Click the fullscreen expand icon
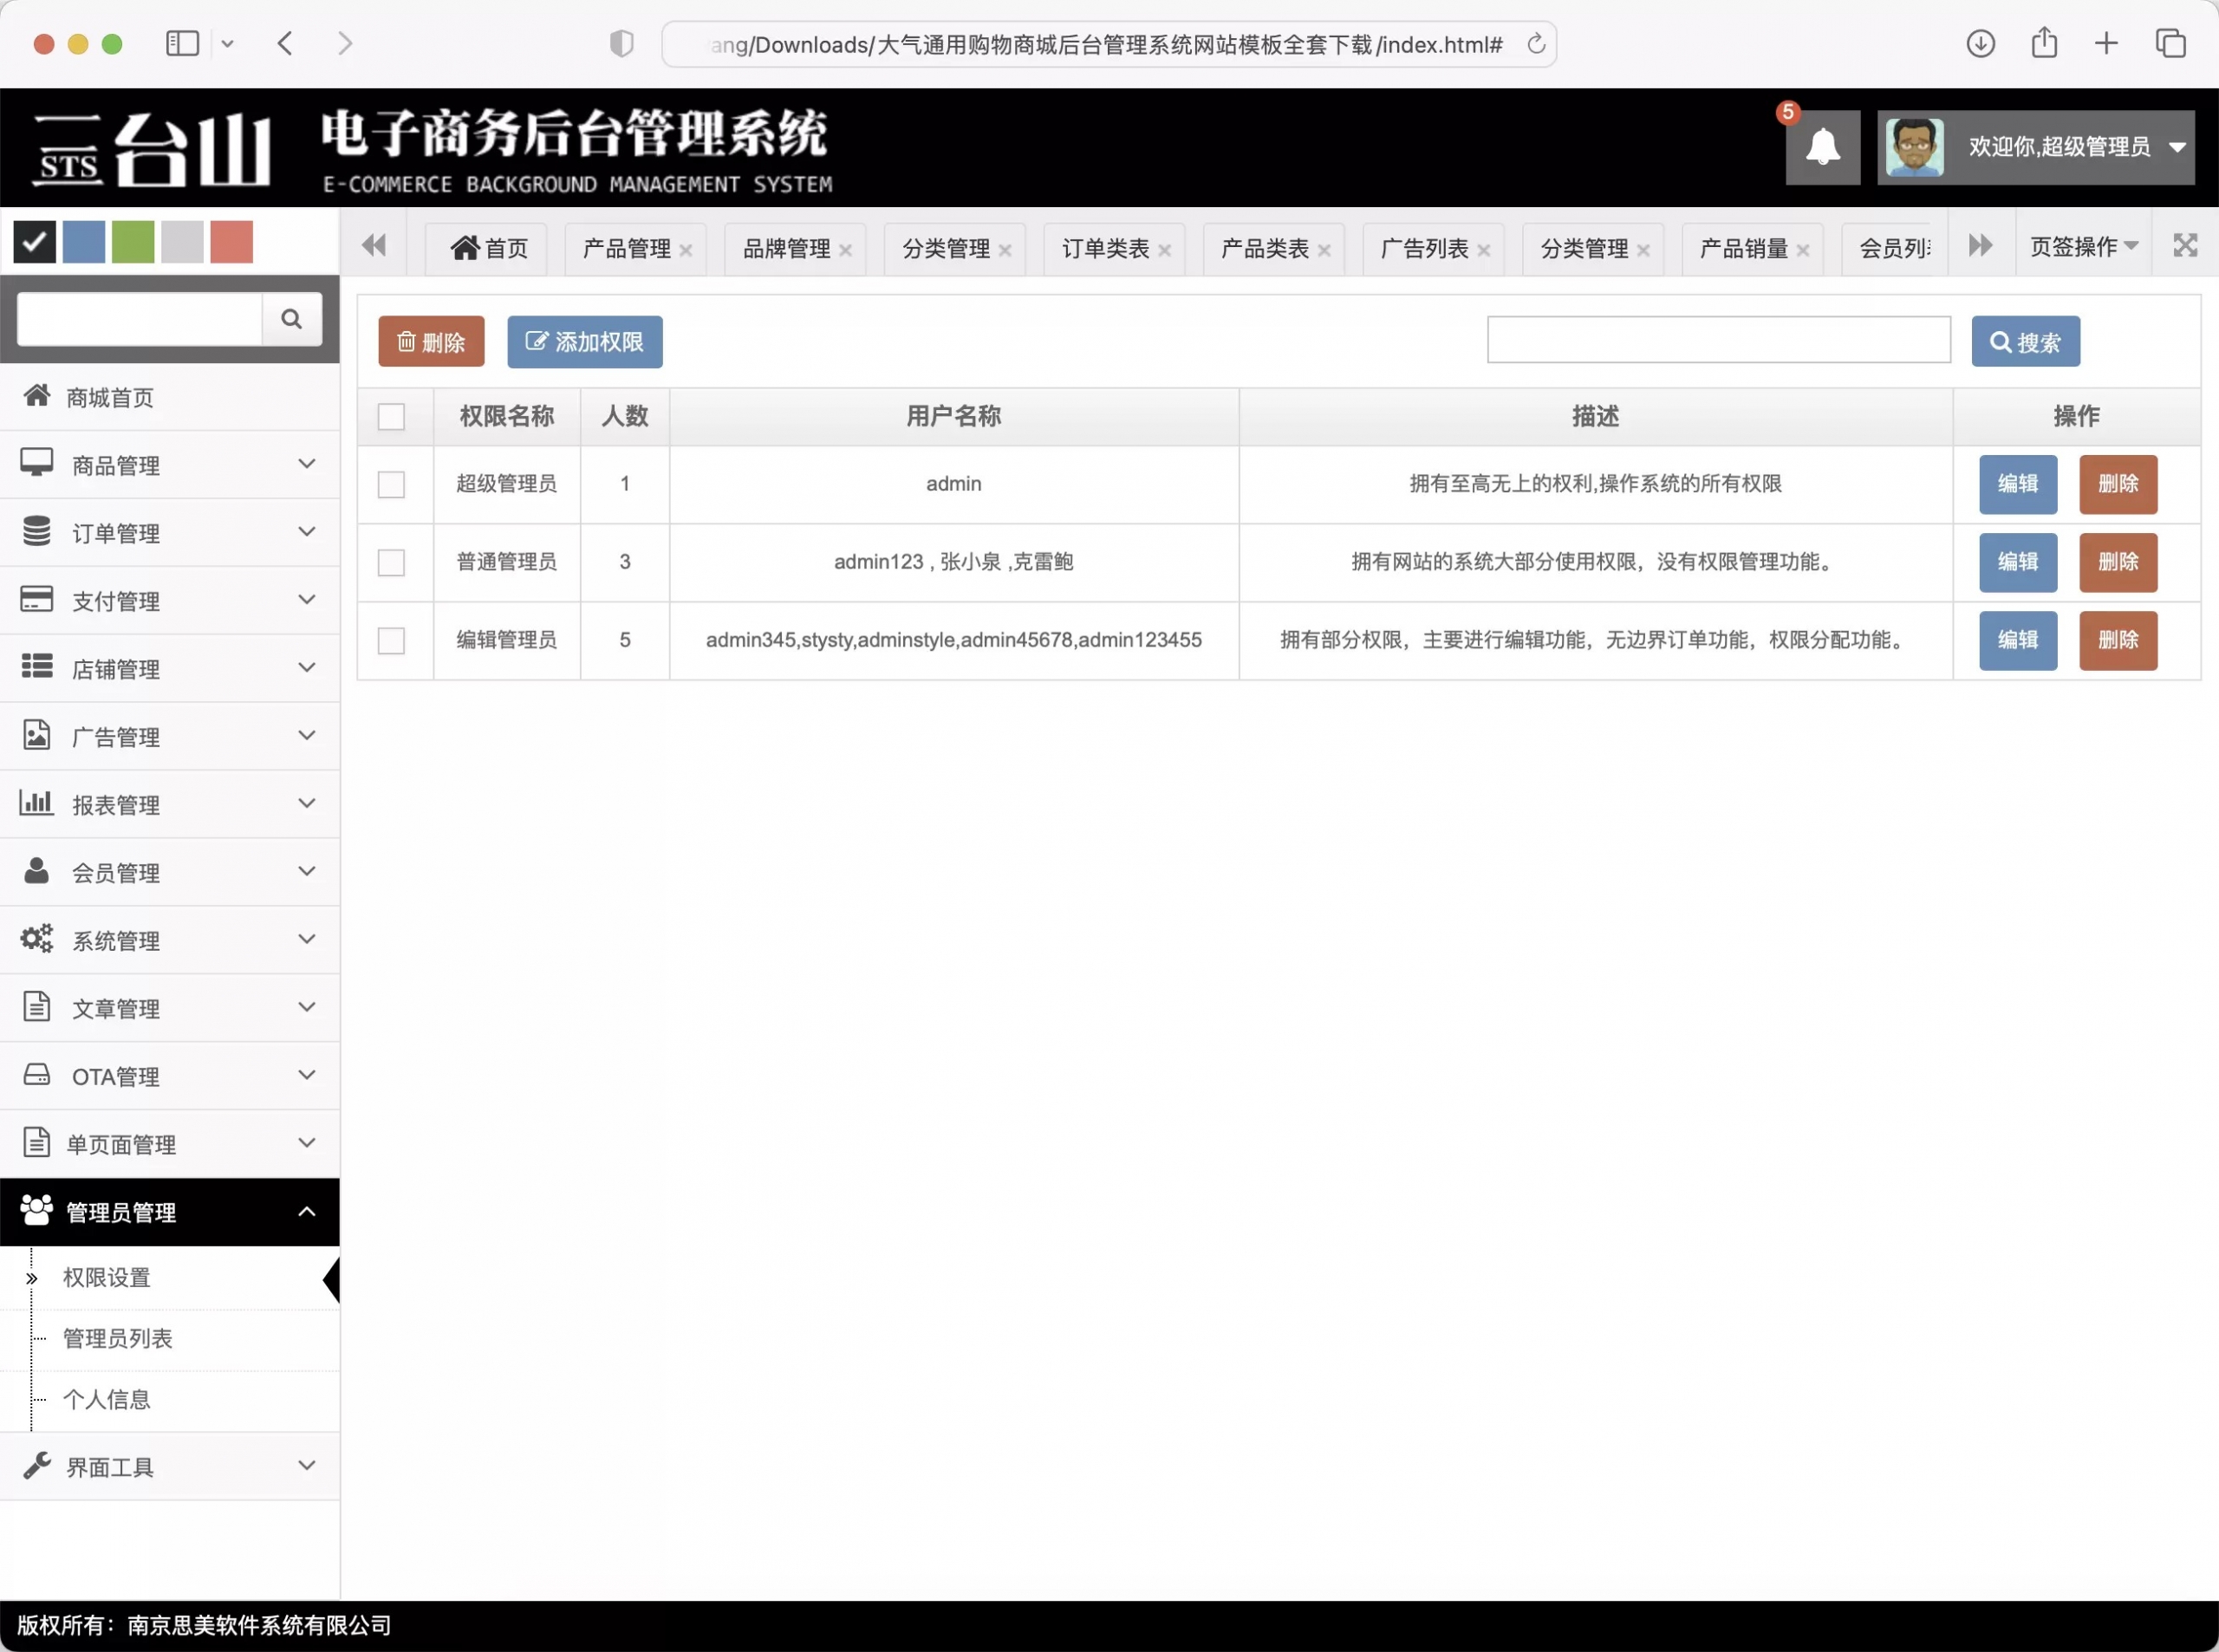 tap(2184, 246)
